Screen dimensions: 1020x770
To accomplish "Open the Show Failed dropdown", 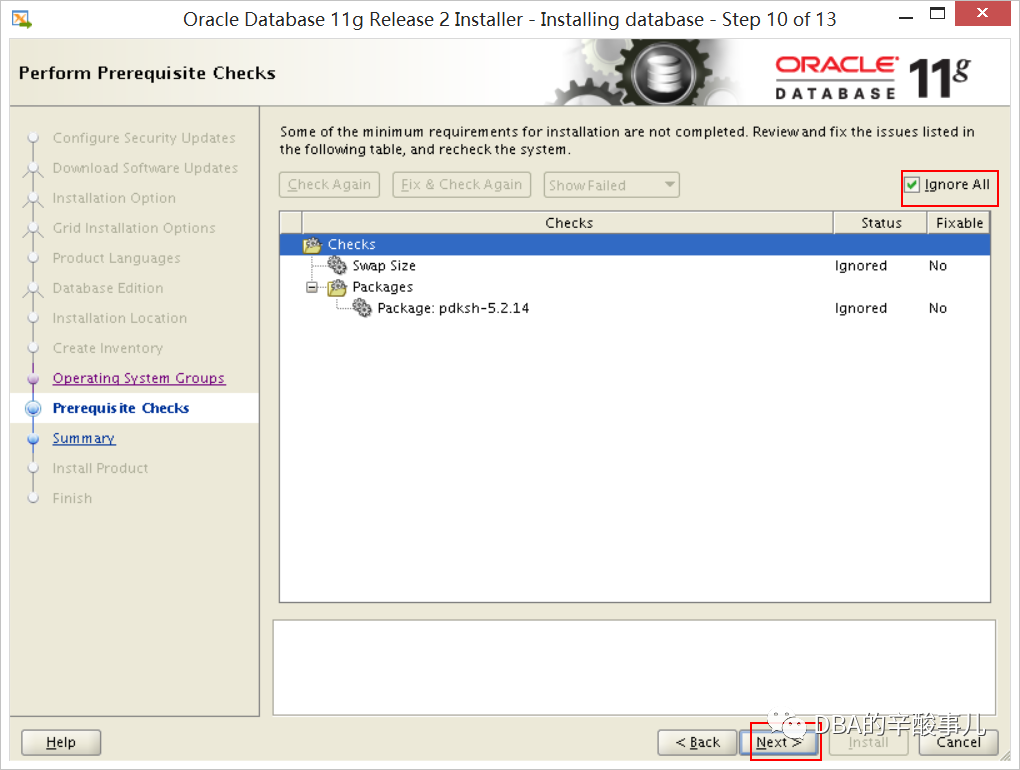I will (611, 185).
